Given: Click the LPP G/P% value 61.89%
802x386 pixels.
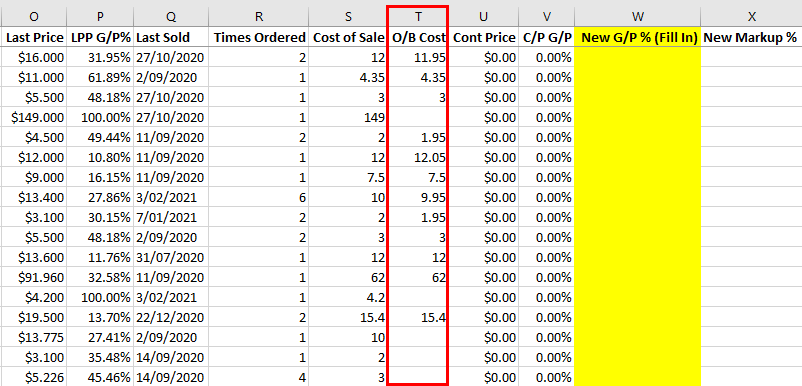Looking at the screenshot, I should pos(100,78).
